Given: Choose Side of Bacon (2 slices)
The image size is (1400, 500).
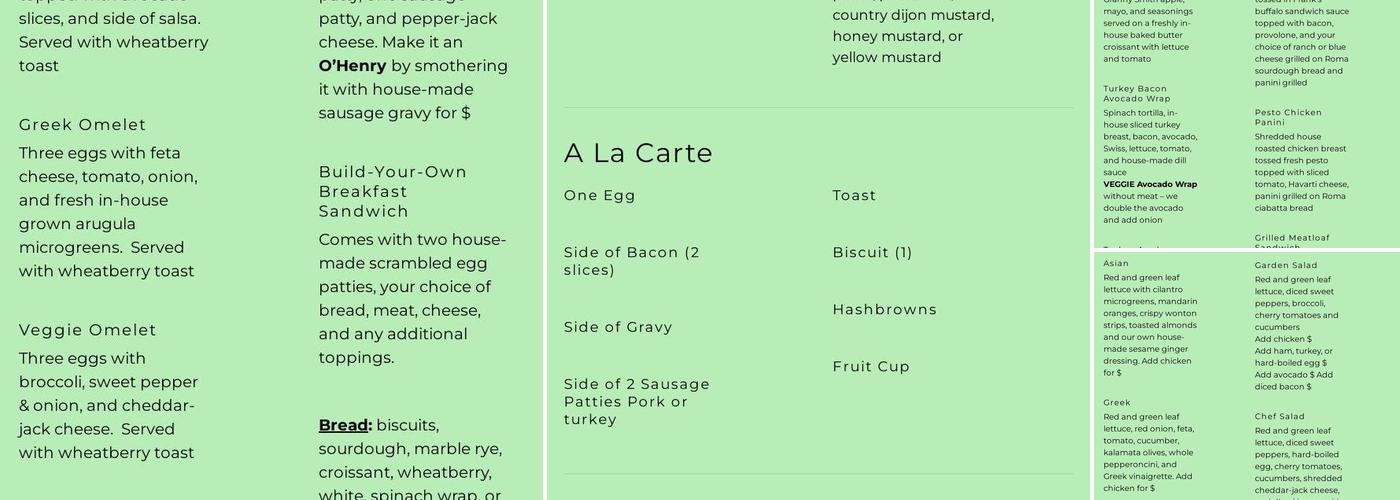Looking at the screenshot, I should click(632, 261).
